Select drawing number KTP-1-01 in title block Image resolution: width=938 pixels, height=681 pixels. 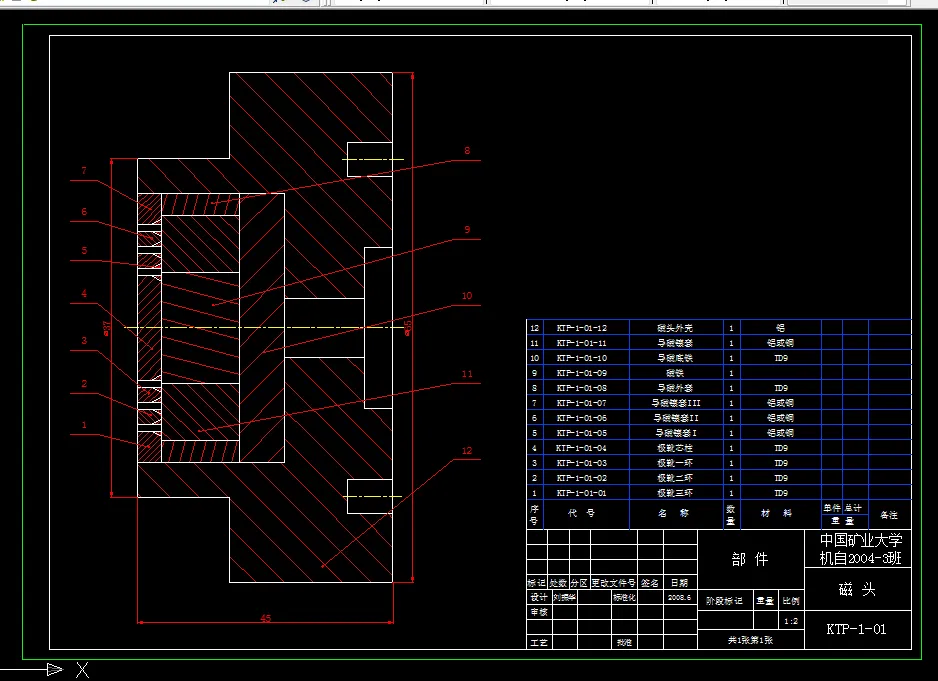coord(856,629)
